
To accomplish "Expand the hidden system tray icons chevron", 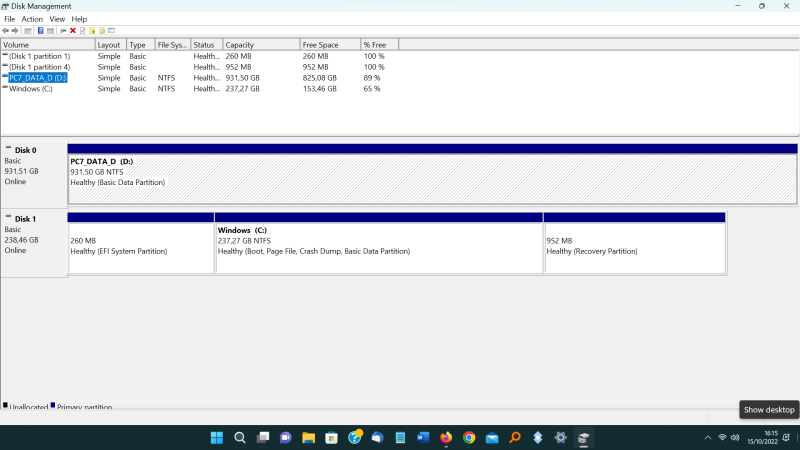I will [x=708, y=438].
